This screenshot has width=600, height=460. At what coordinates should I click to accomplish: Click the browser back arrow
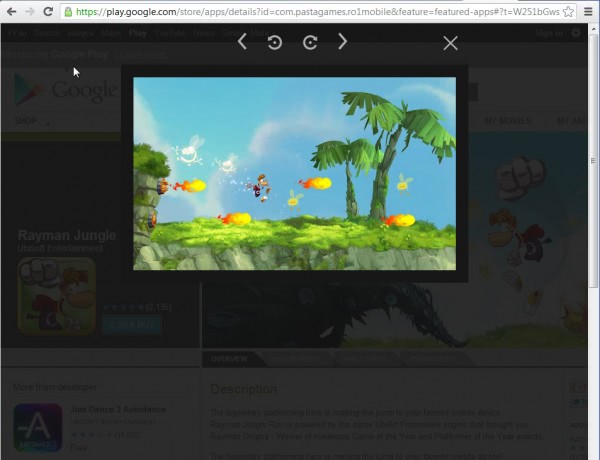click(11, 11)
